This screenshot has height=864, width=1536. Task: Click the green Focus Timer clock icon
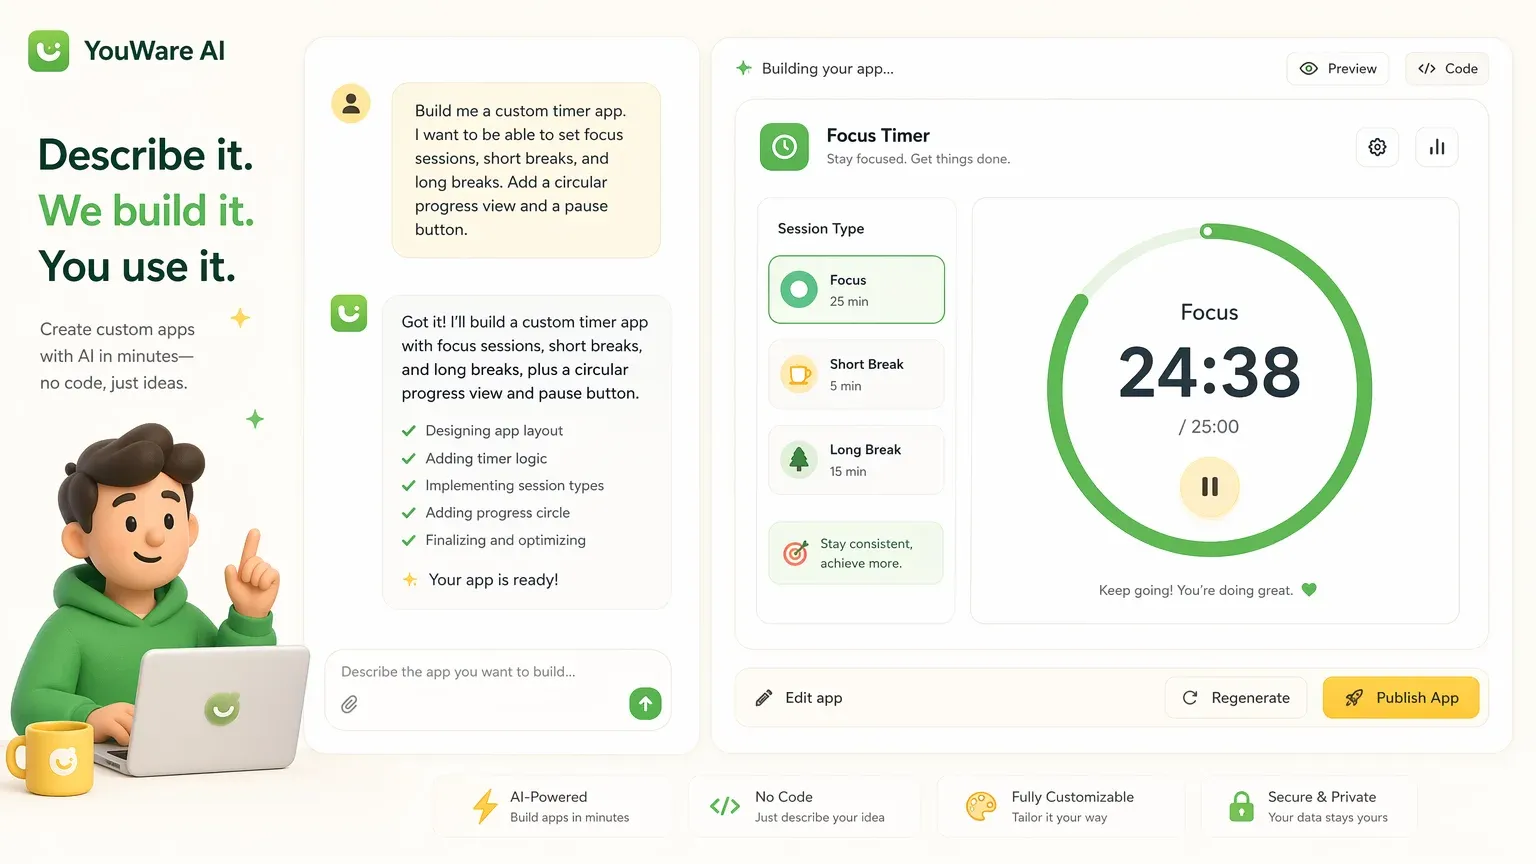click(x=784, y=147)
